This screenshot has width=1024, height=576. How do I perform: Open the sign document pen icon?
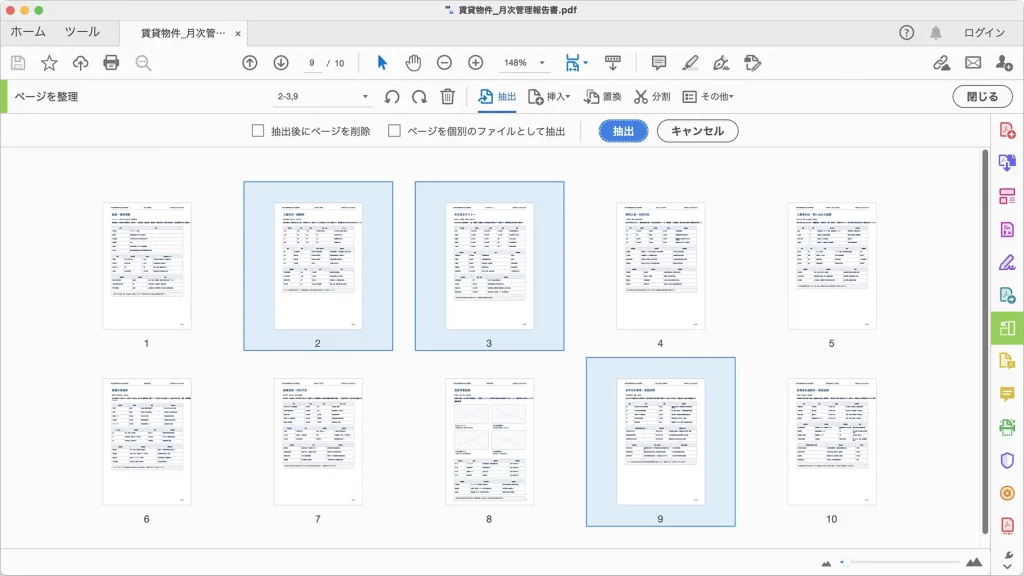(x=721, y=63)
